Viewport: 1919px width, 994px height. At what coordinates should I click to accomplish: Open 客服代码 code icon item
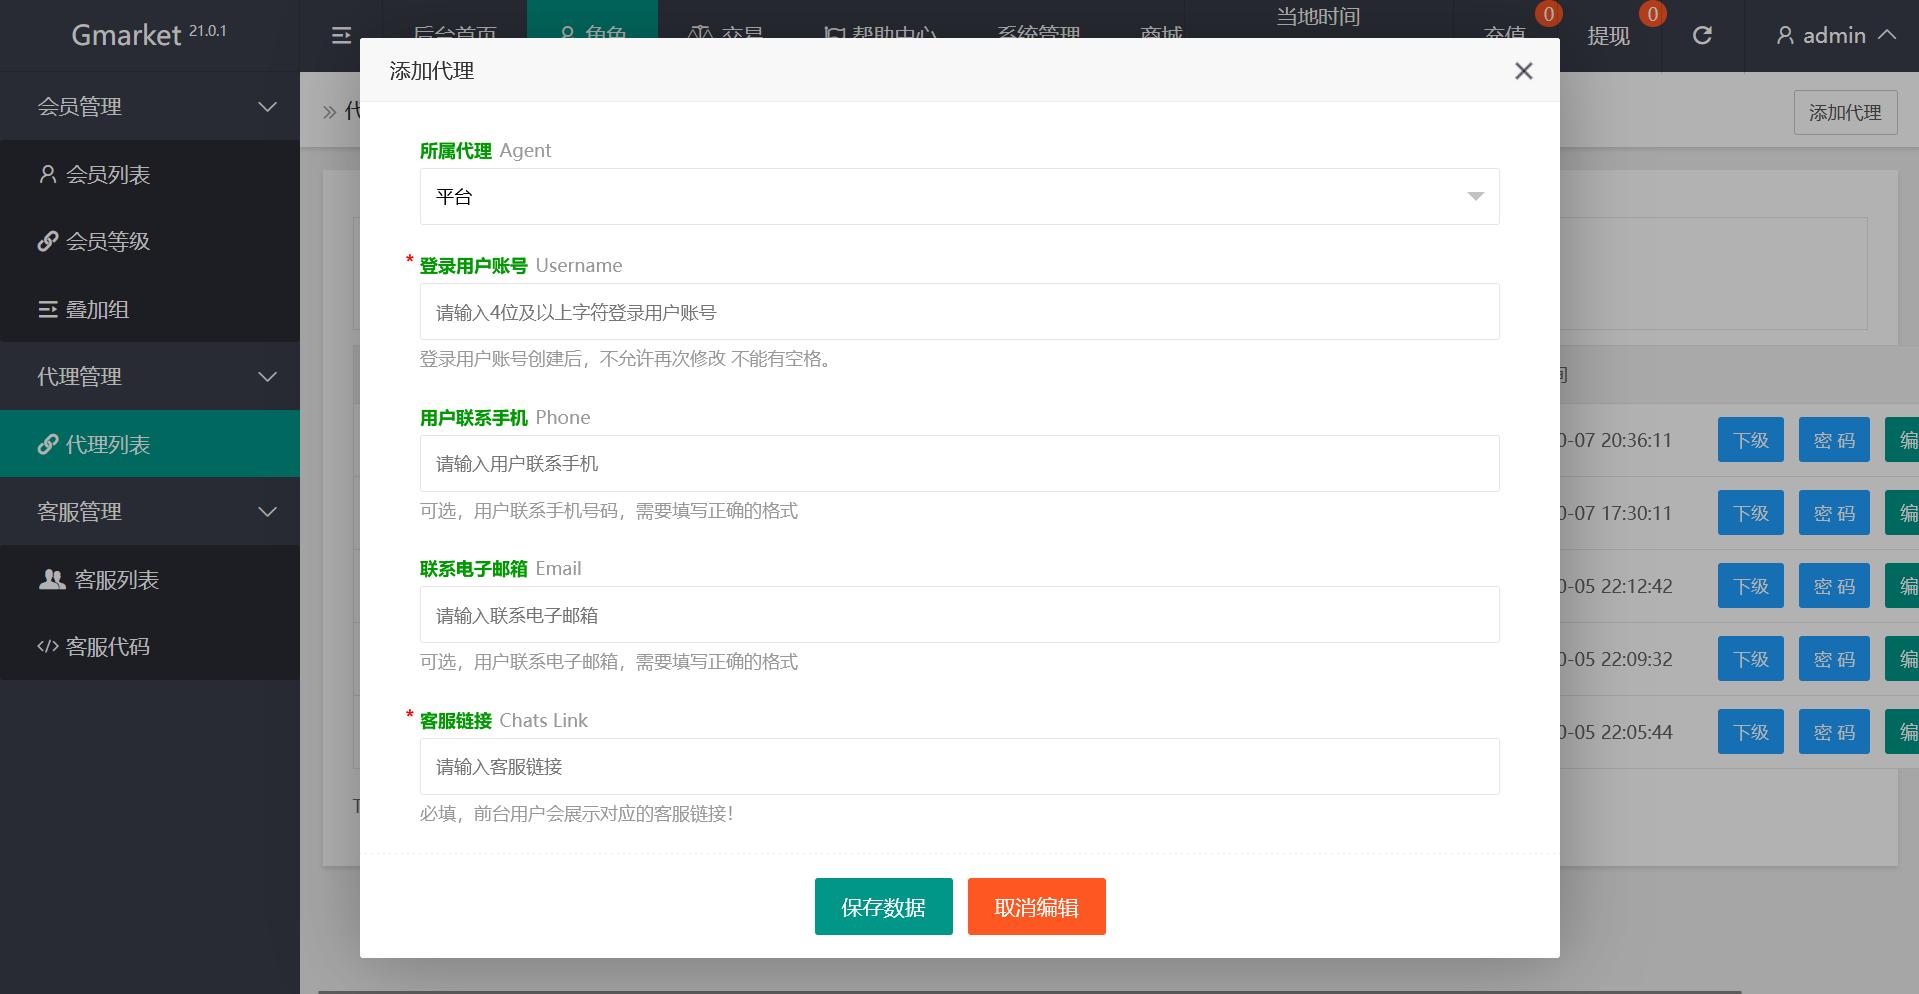[x=95, y=647]
